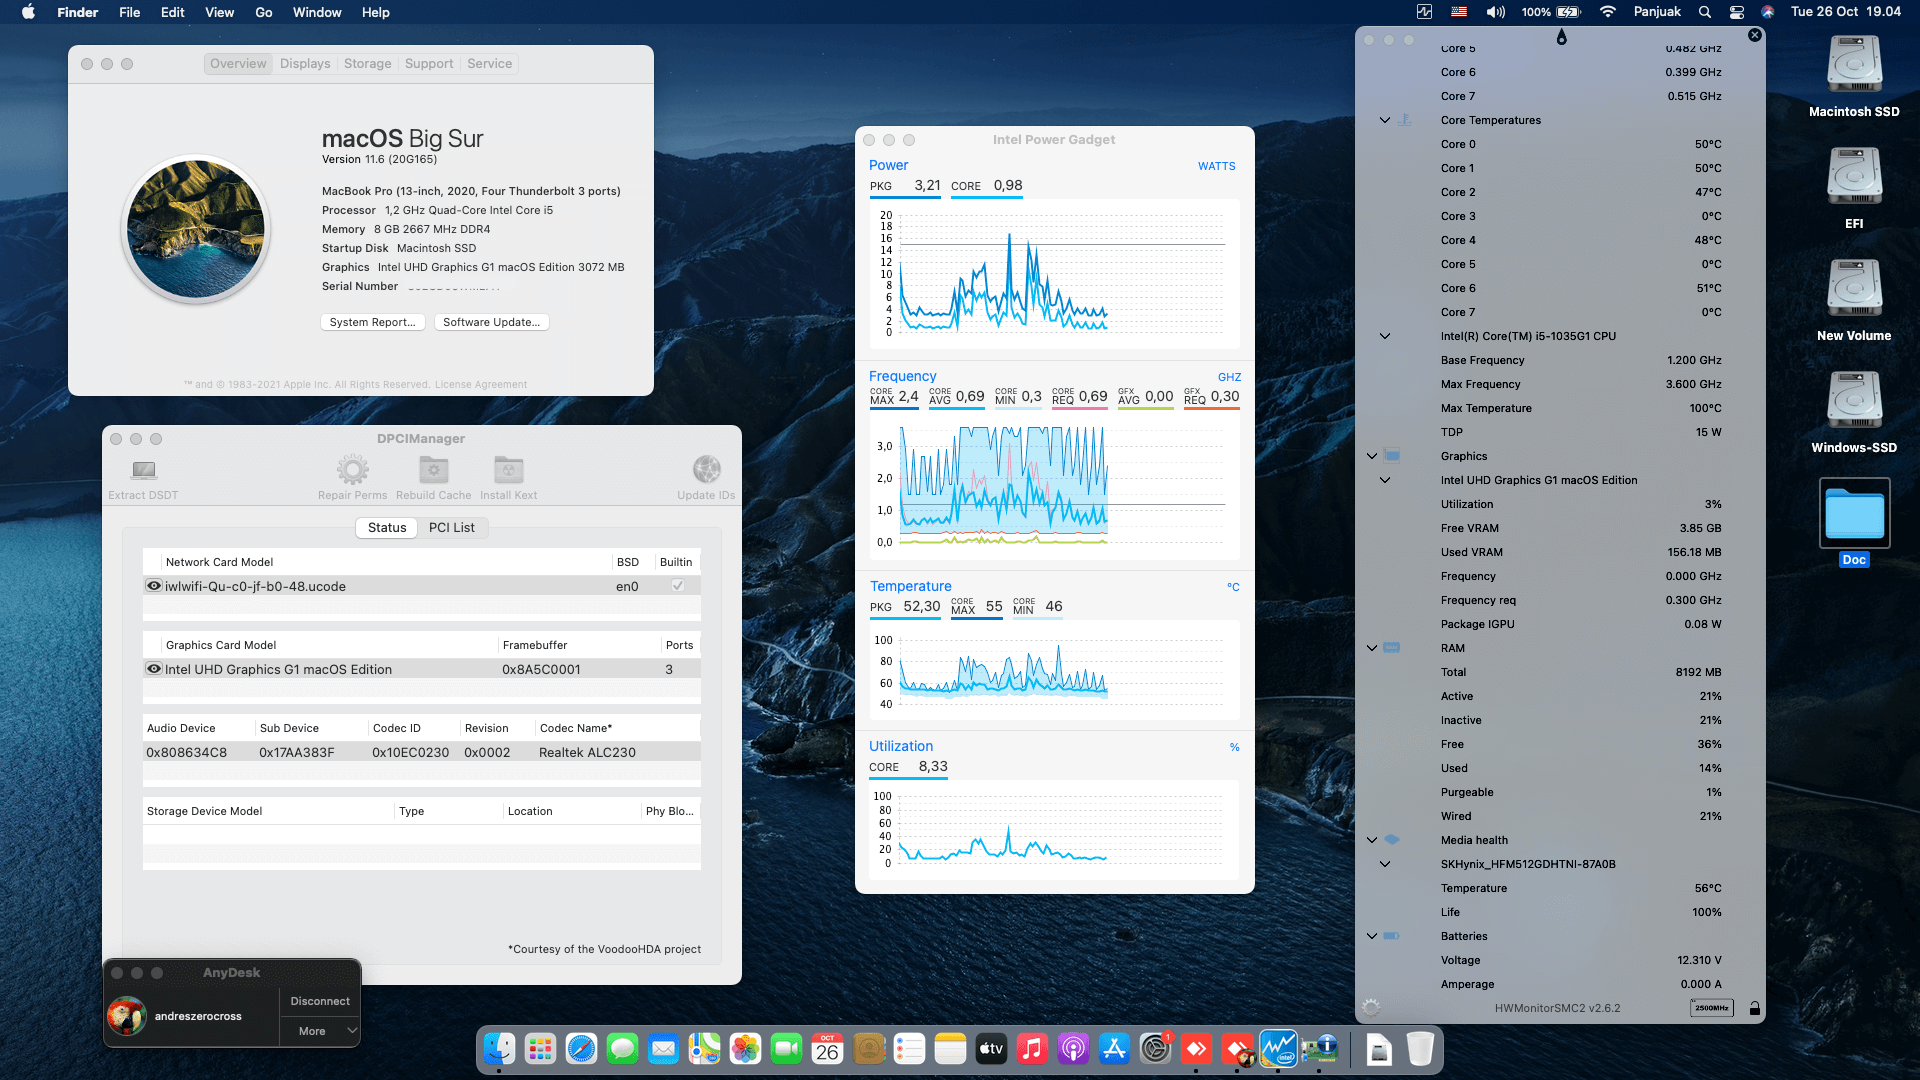The width and height of the screenshot is (1920, 1080).
Task: Toggle Builtin checkbox for iwlwifi network card
Action: (677, 586)
